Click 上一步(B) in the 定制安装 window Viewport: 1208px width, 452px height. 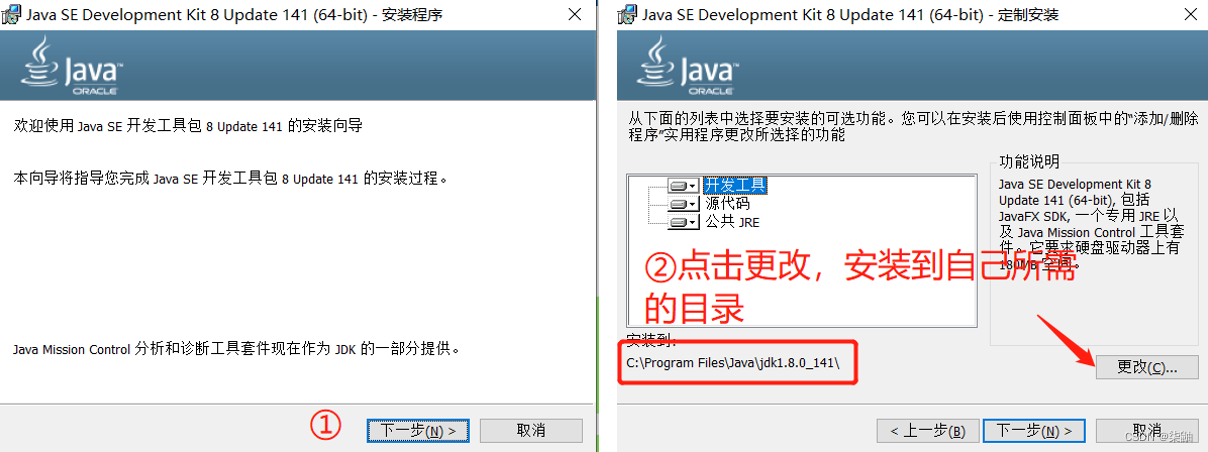(x=928, y=431)
